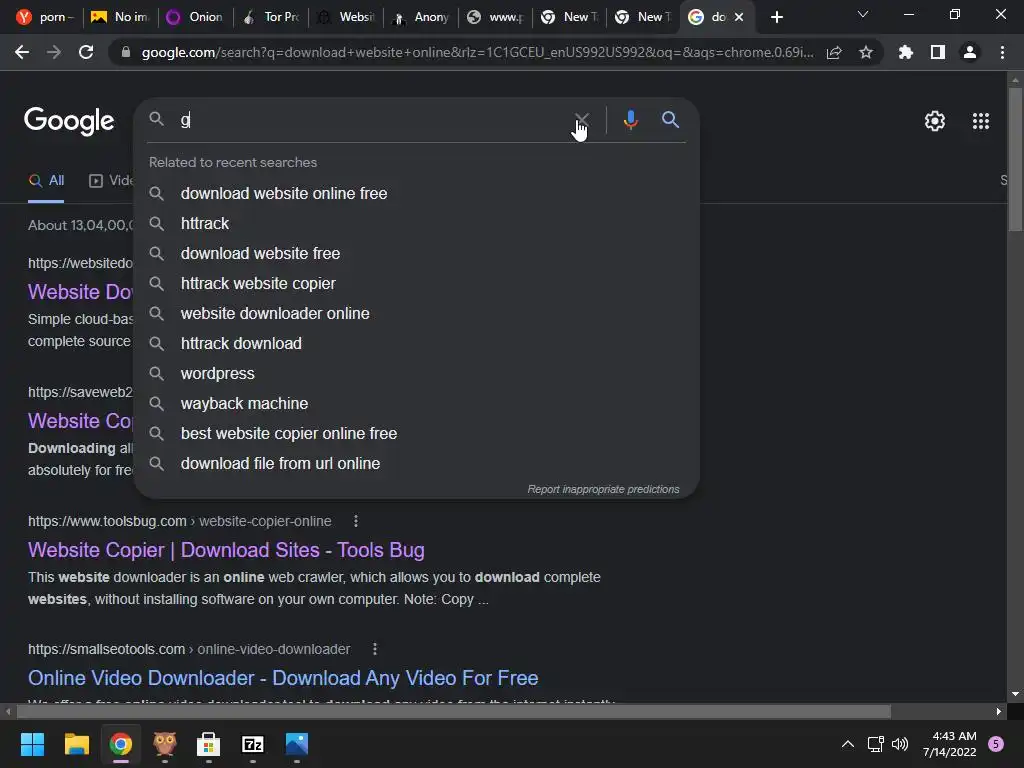Select suggestion 'website downloader online'

point(417,313)
